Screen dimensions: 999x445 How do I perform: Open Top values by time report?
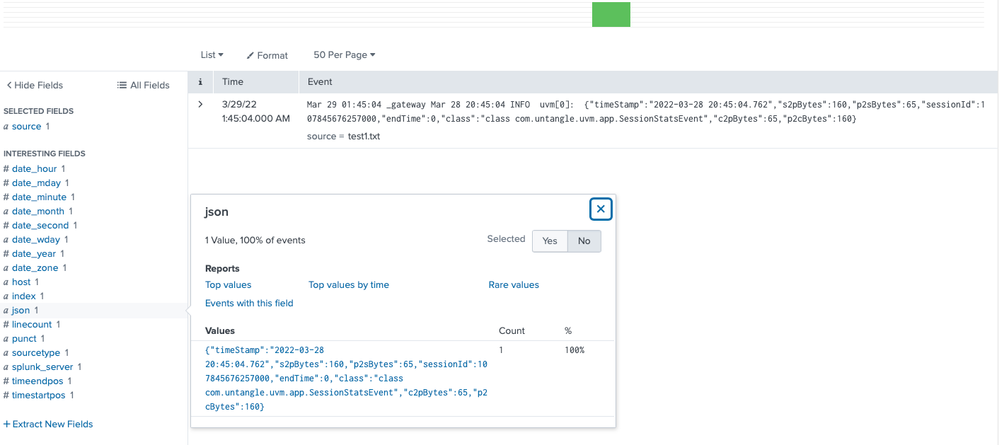tap(348, 285)
